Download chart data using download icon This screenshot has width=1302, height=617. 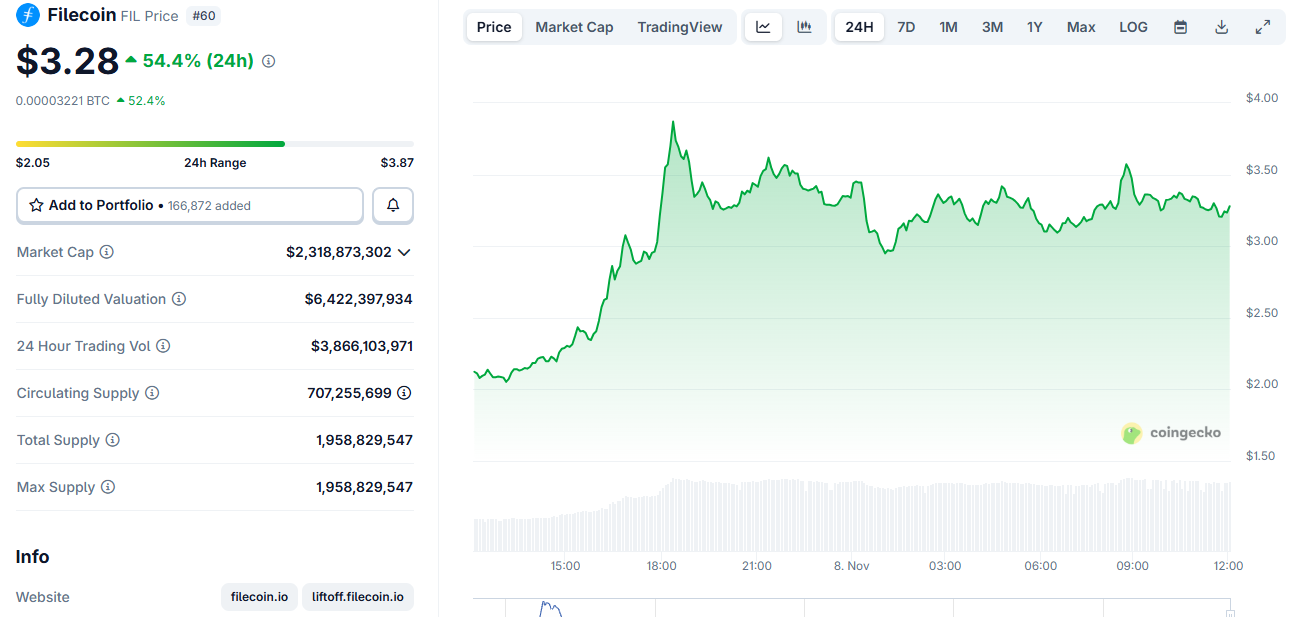(x=1221, y=27)
